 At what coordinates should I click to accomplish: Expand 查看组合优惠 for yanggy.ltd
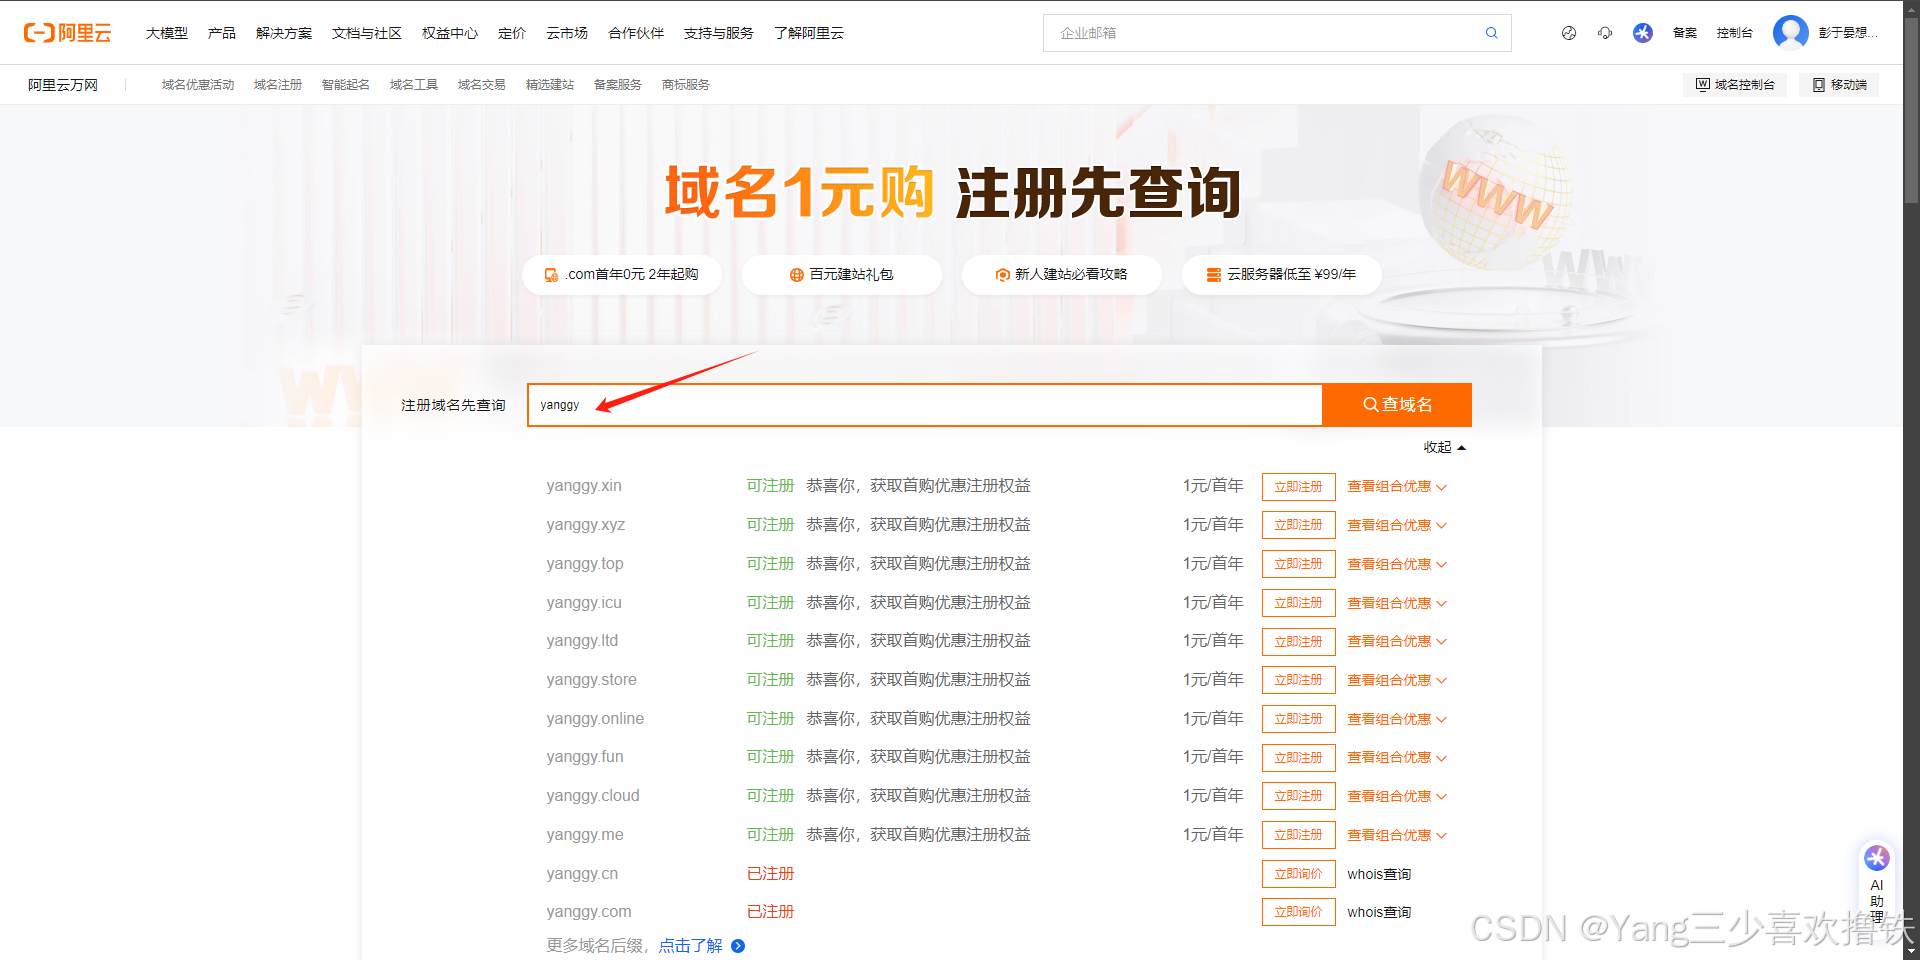1397,641
